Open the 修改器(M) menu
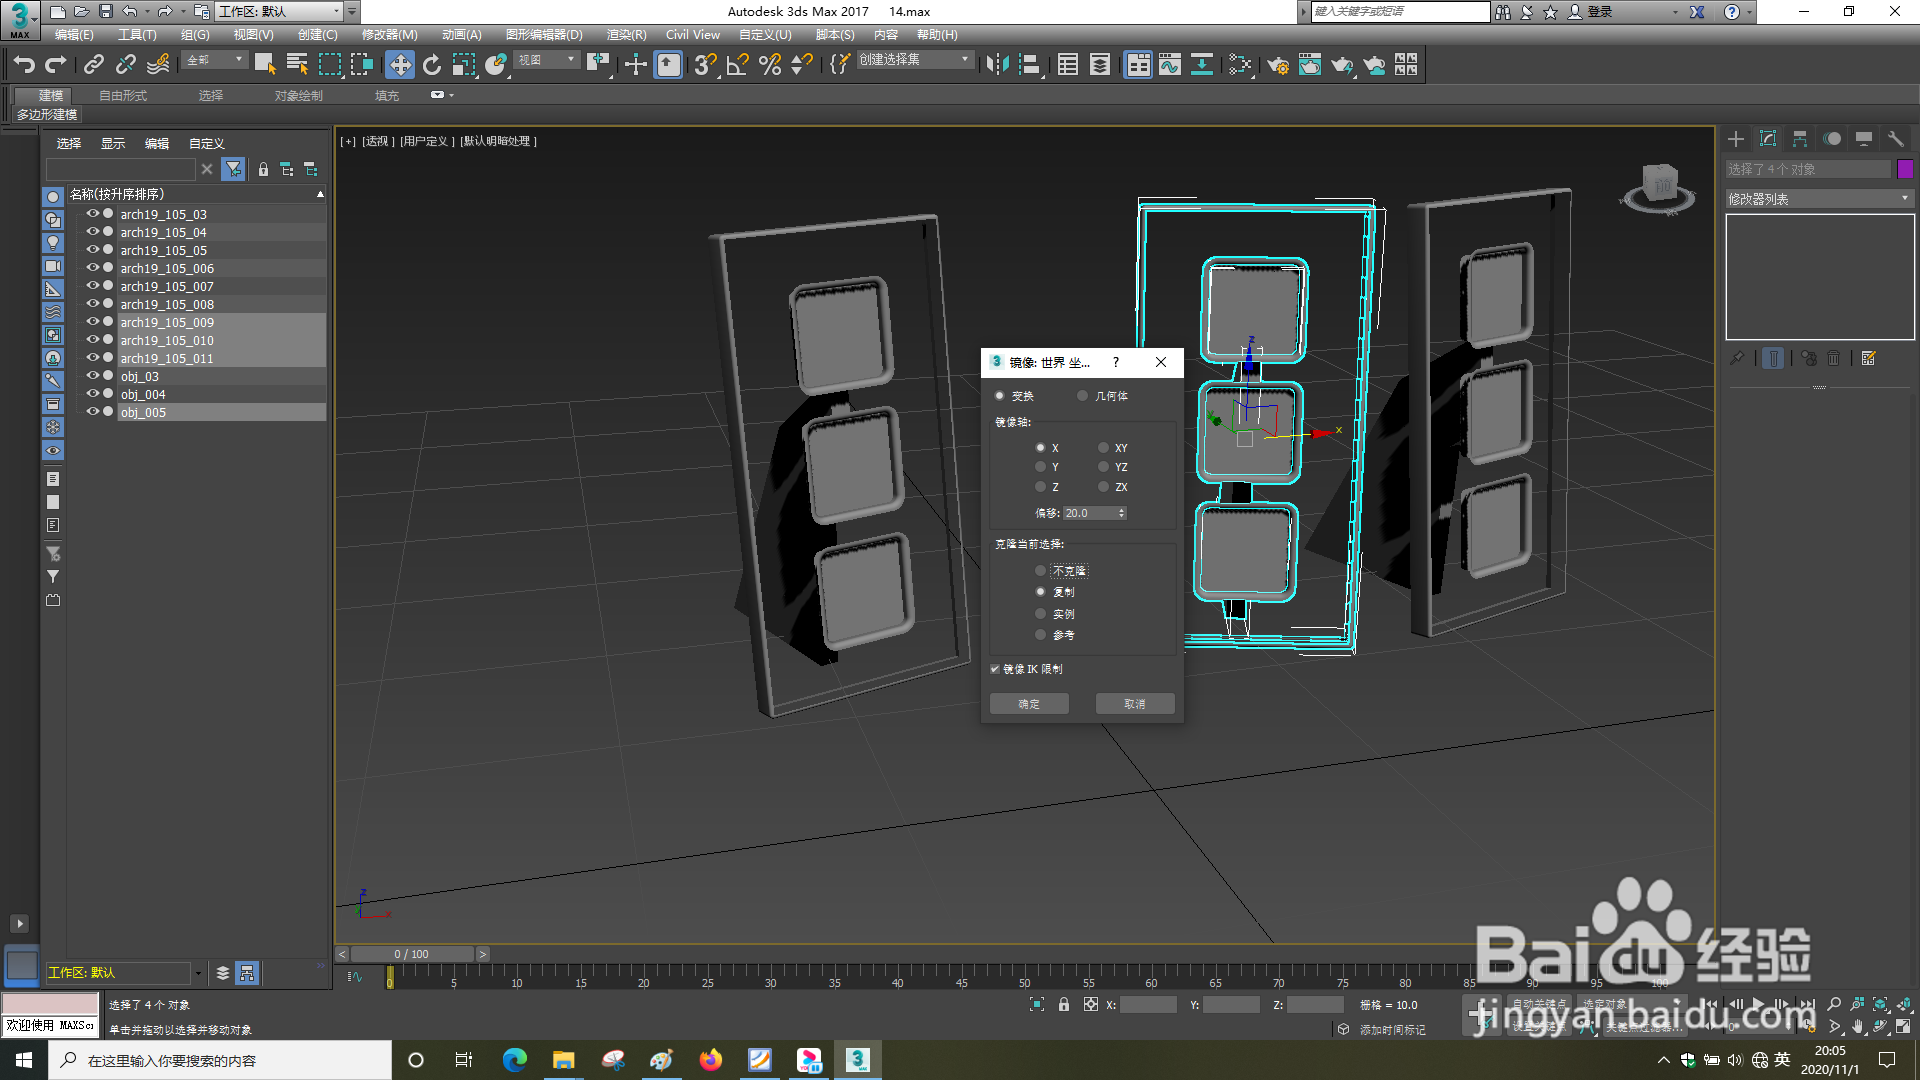1920x1080 pixels. (389, 34)
